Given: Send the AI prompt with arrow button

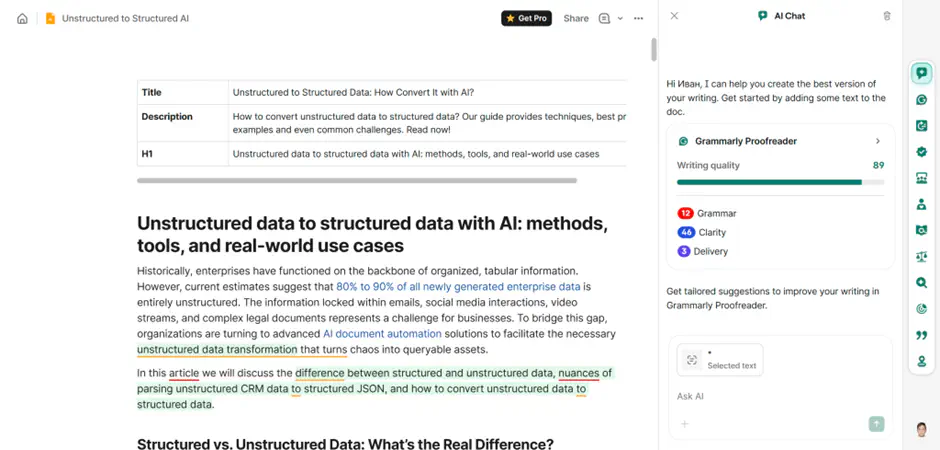Looking at the screenshot, I should [876, 424].
